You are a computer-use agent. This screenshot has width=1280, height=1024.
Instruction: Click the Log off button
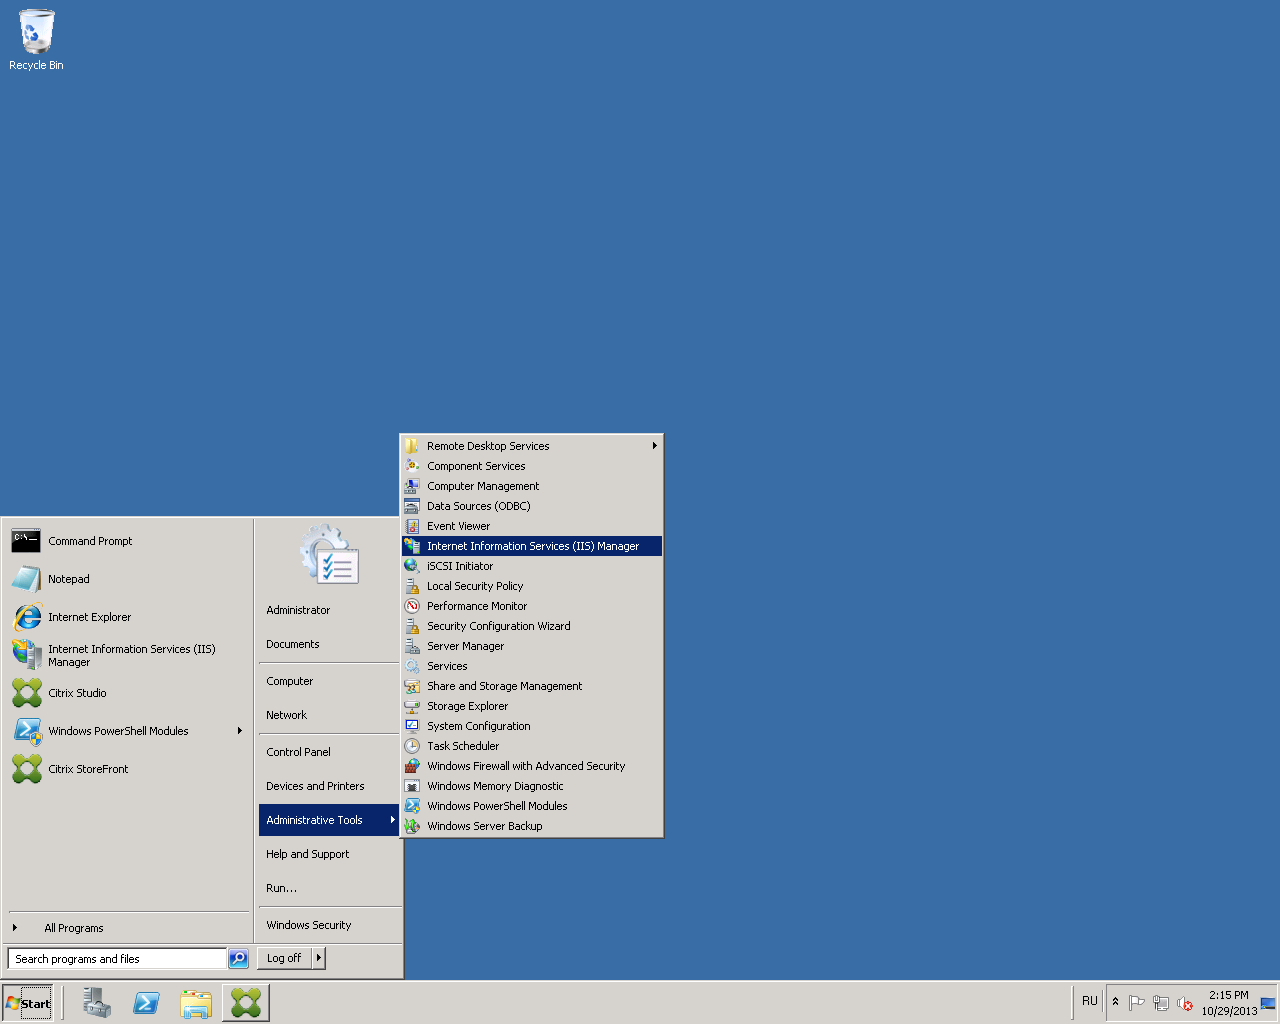[285, 958]
